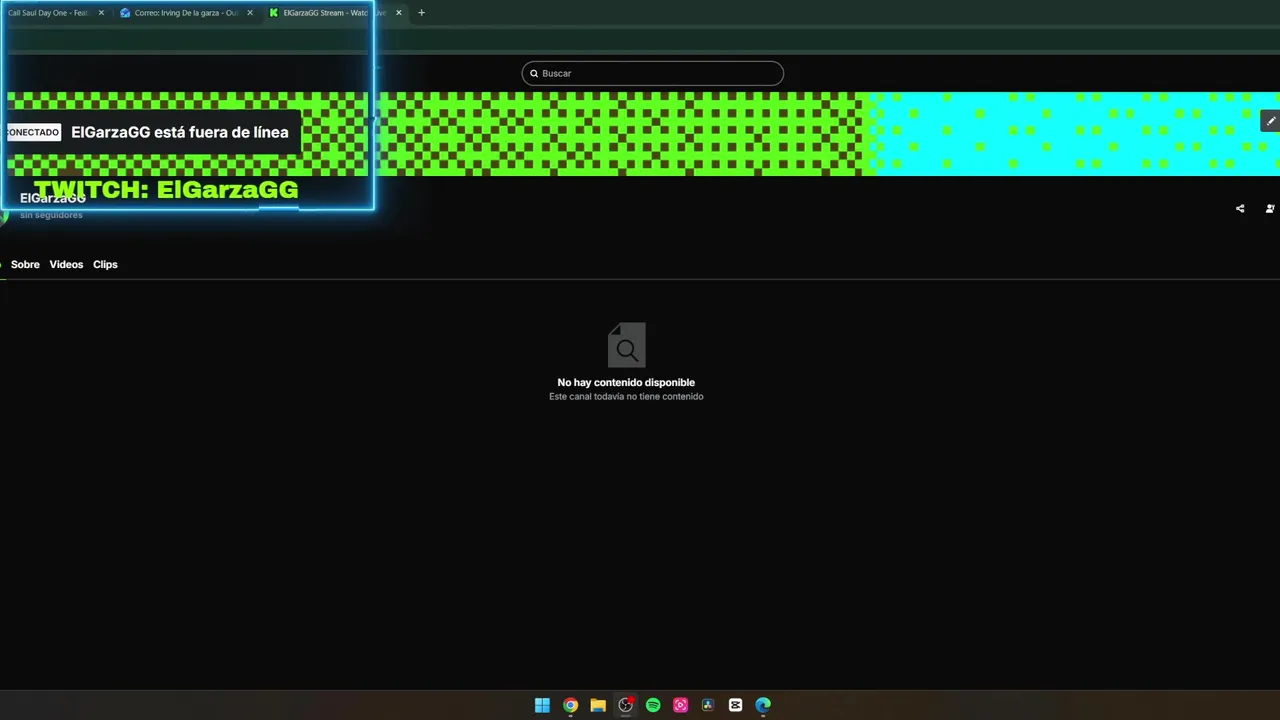Image resolution: width=1280 pixels, height=720 pixels.
Task: Click the edit banner pencil icon
Action: coord(1271,121)
